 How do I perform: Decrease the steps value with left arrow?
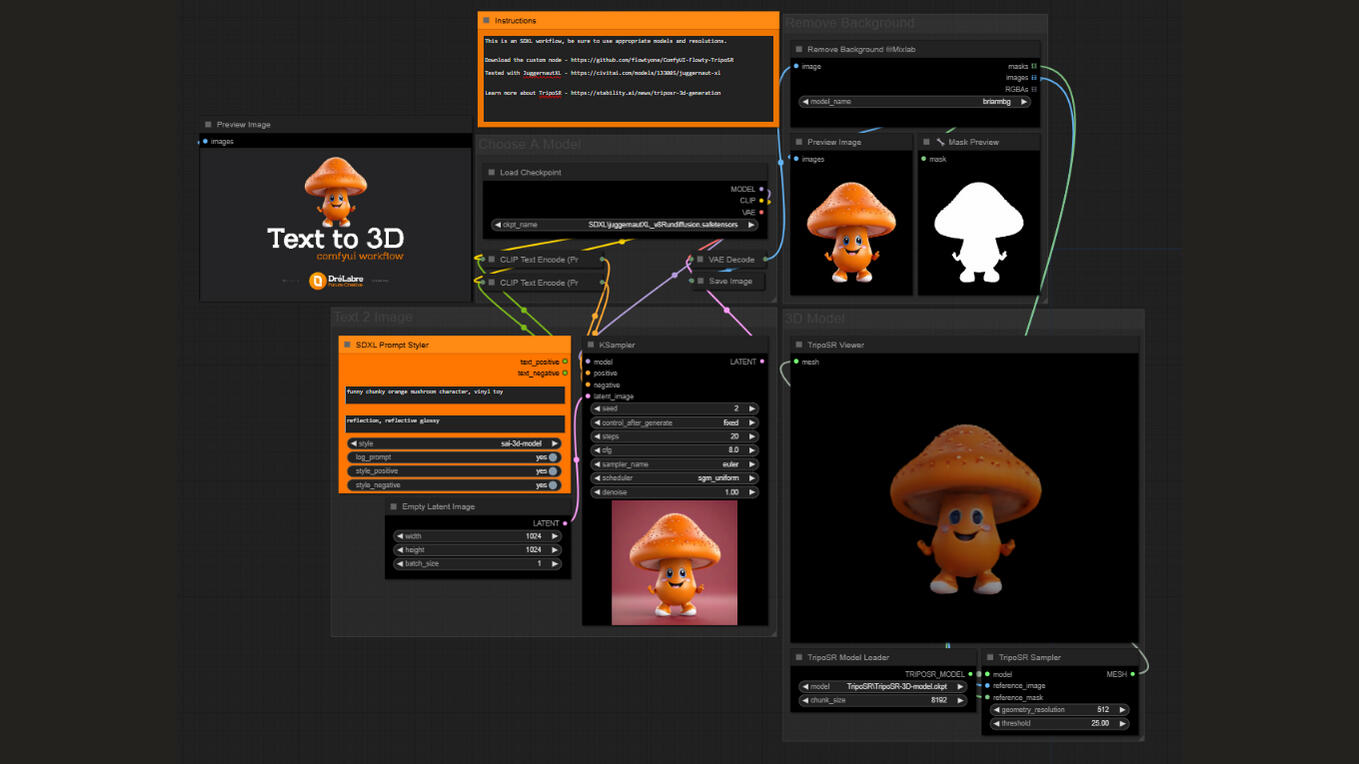598,437
